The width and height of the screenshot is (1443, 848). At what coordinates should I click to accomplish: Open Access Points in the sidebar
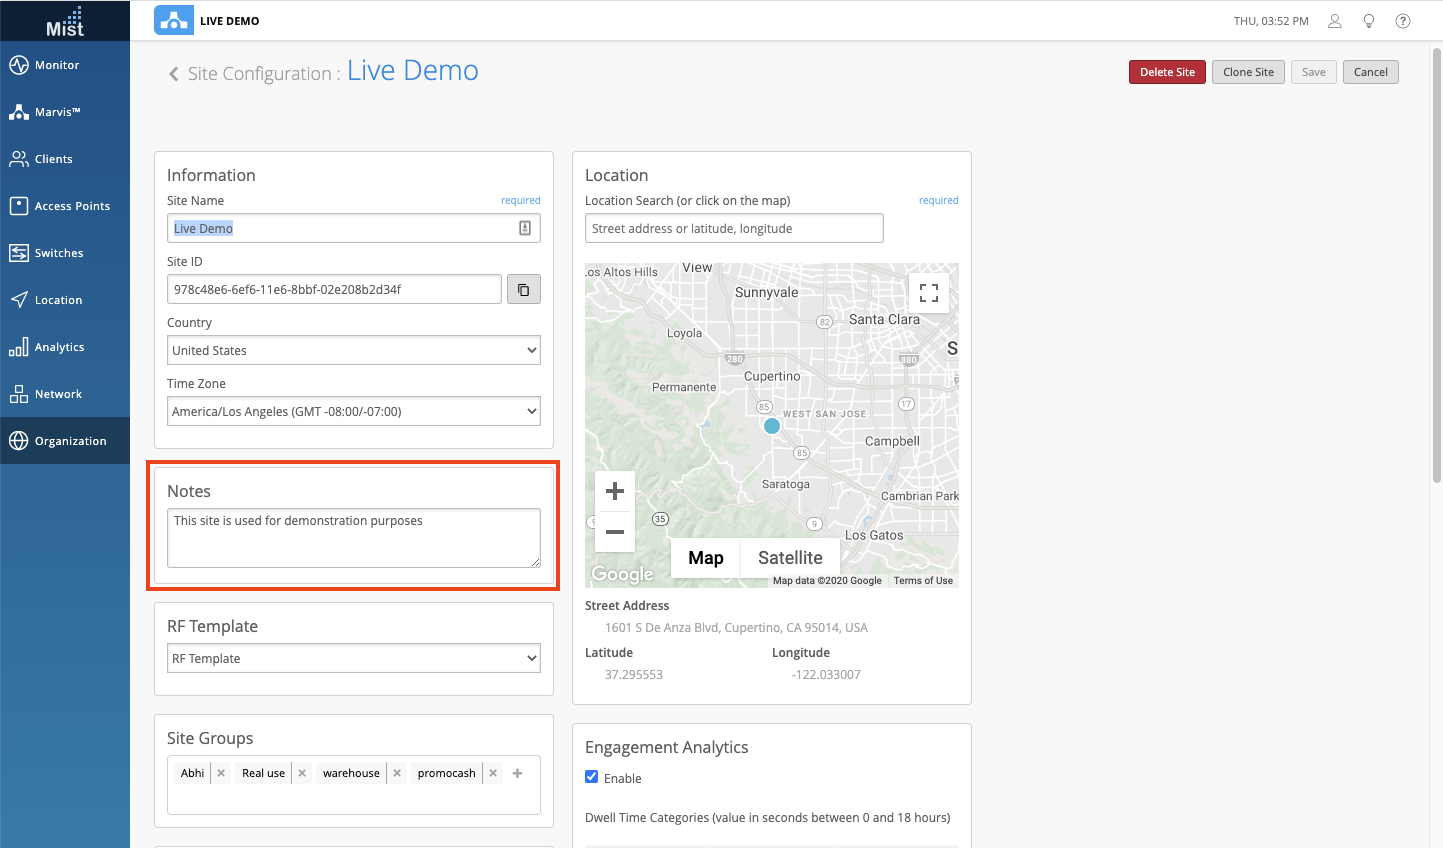[72, 206]
